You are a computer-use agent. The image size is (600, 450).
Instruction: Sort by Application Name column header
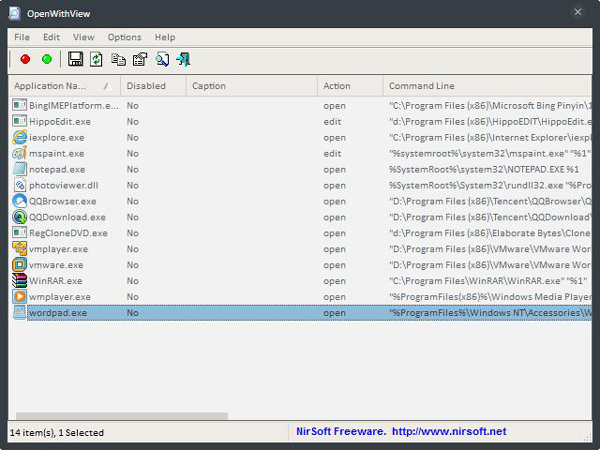64,86
